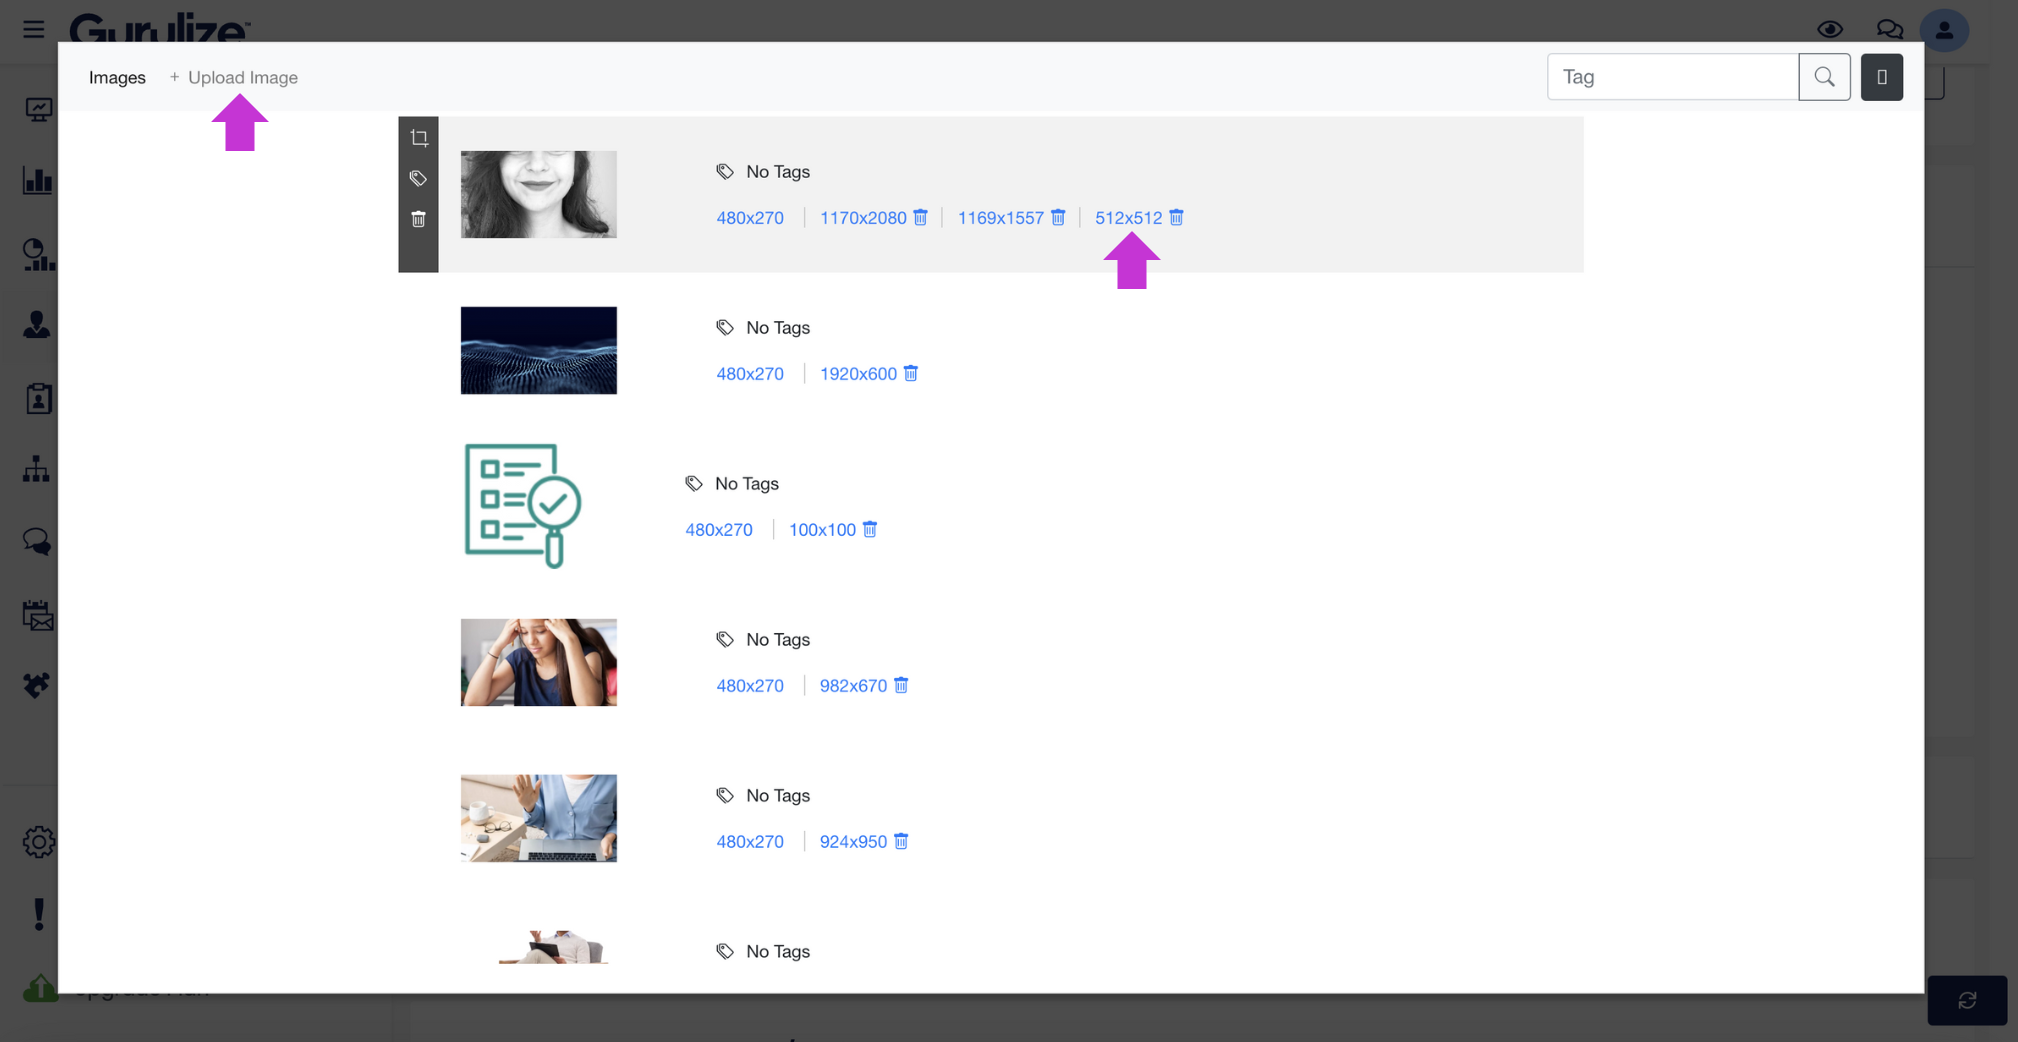Open the 1170x2080 image link

pos(863,217)
